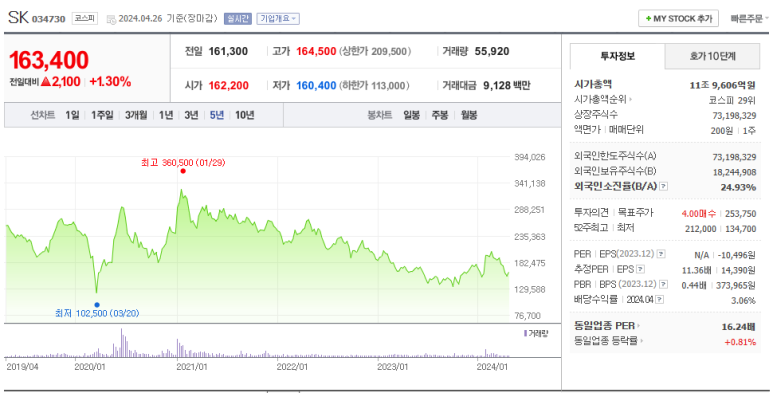The width and height of the screenshot is (773, 393).
Task: Open help icon next to PBR BPS (2023.12)
Action: (x=664, y=285)
